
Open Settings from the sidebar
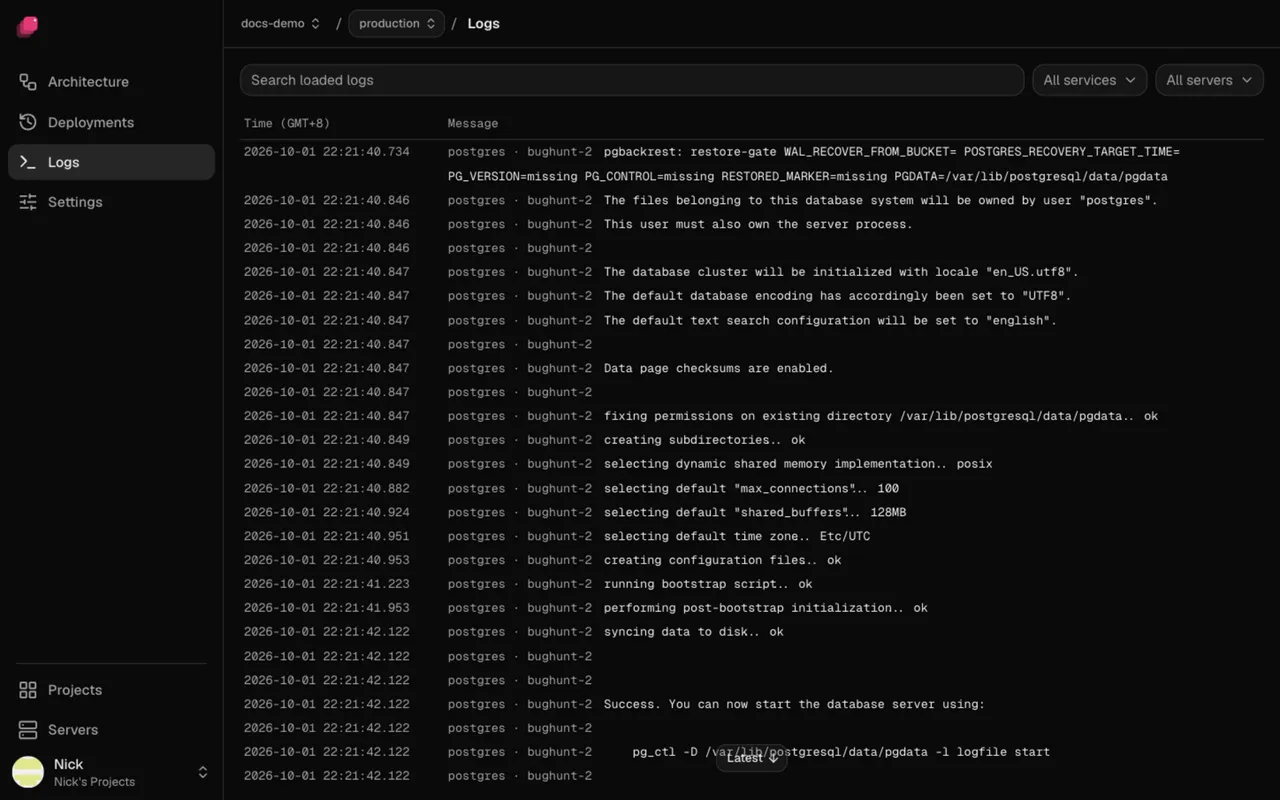(111, 202)
